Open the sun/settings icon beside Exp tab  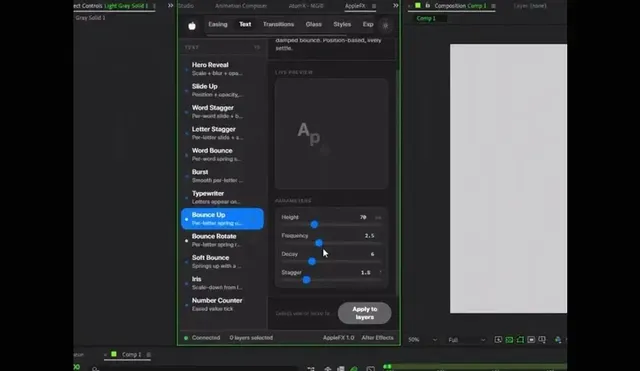pos(385,25)
